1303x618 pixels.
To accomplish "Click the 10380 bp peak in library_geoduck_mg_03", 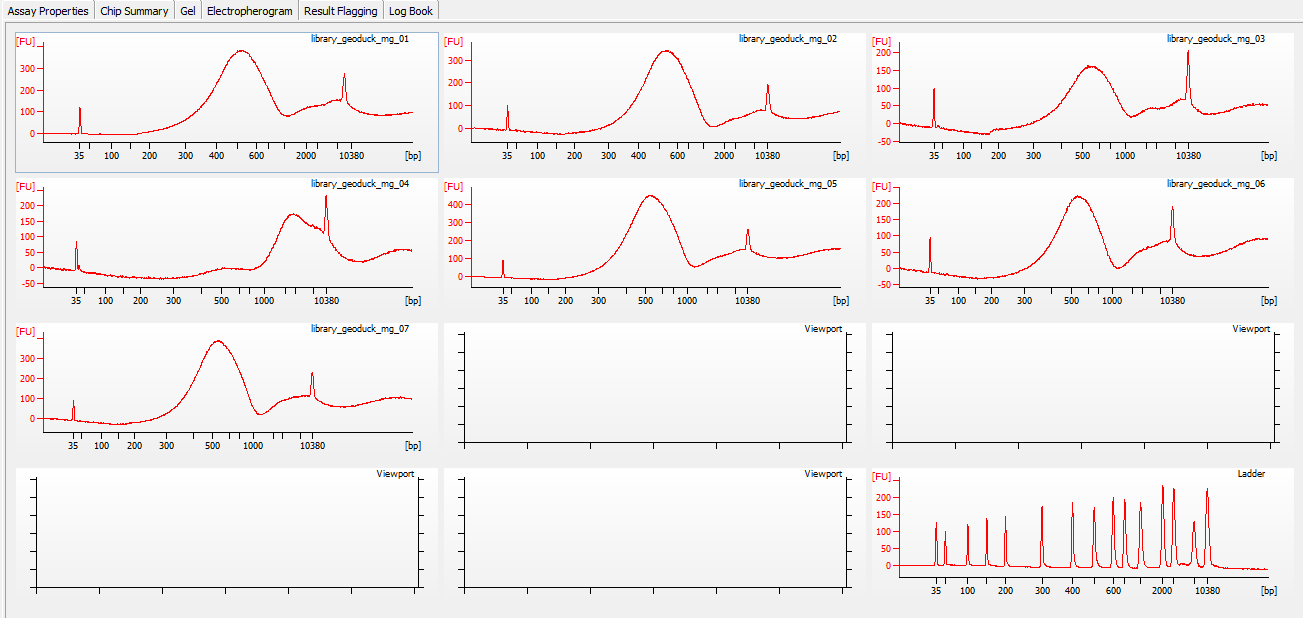I will pos(1188,75).
